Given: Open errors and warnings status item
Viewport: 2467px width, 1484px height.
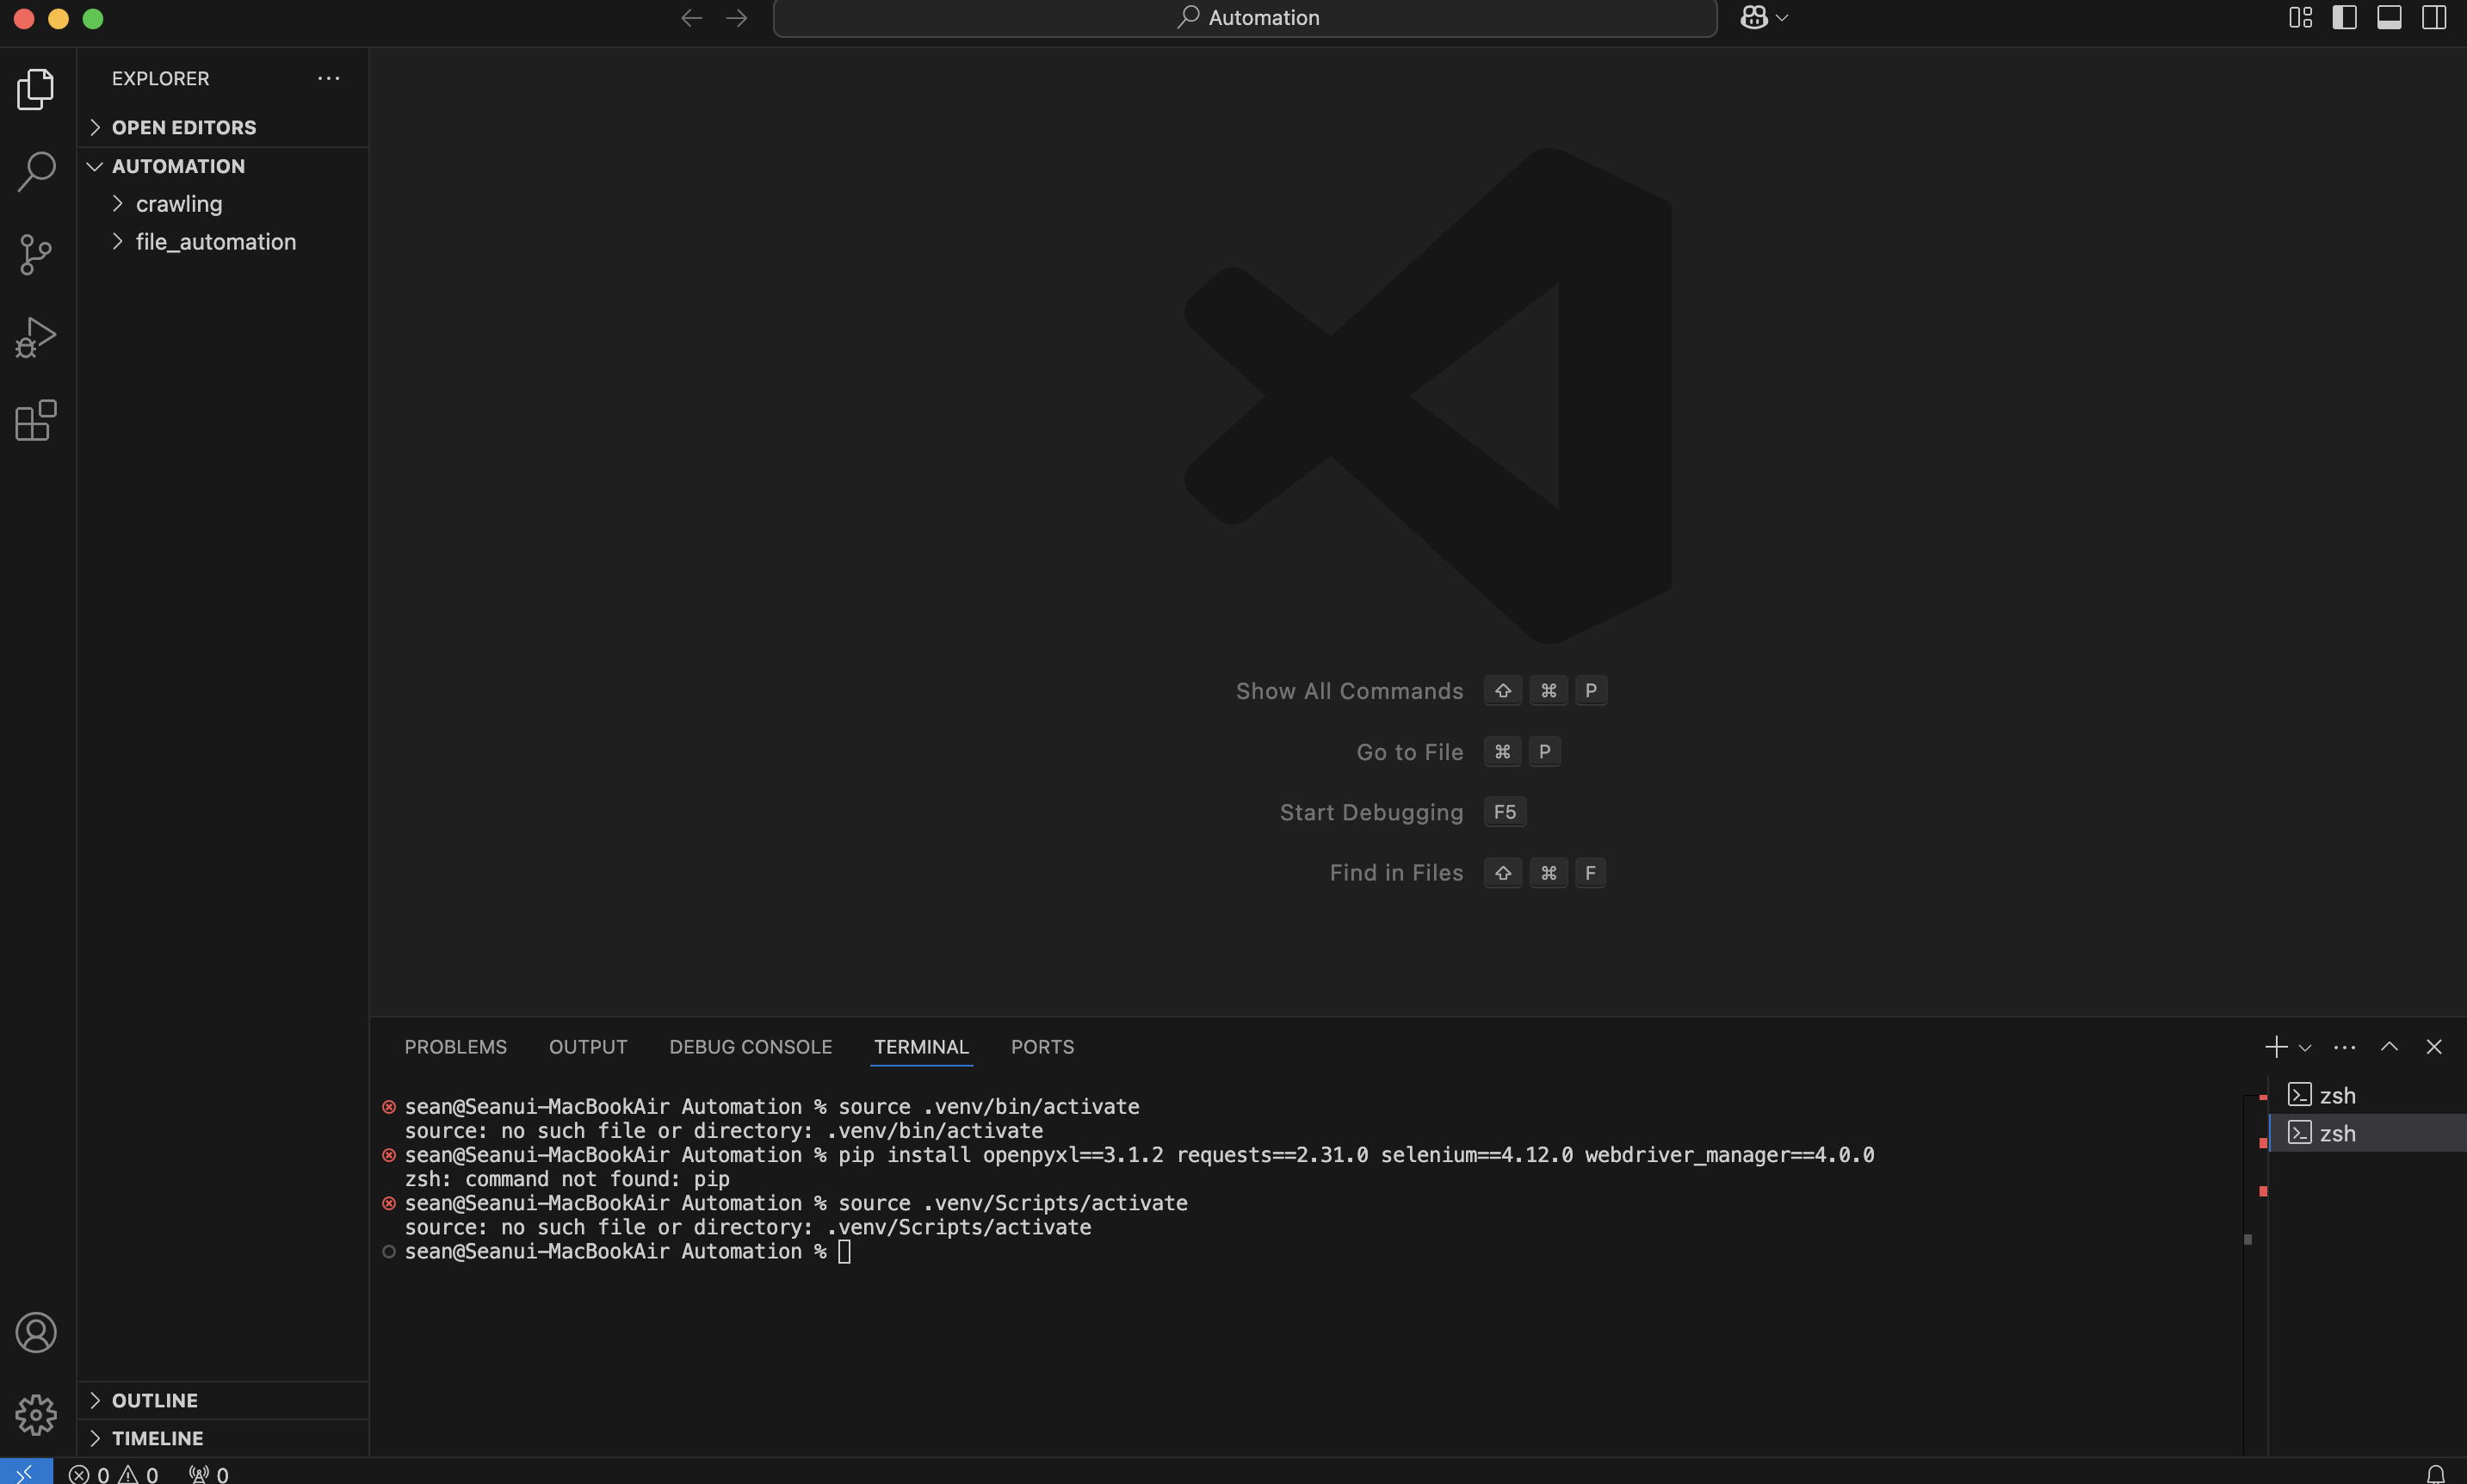Looking at the screenshot, I should [x=113, y=1474].
